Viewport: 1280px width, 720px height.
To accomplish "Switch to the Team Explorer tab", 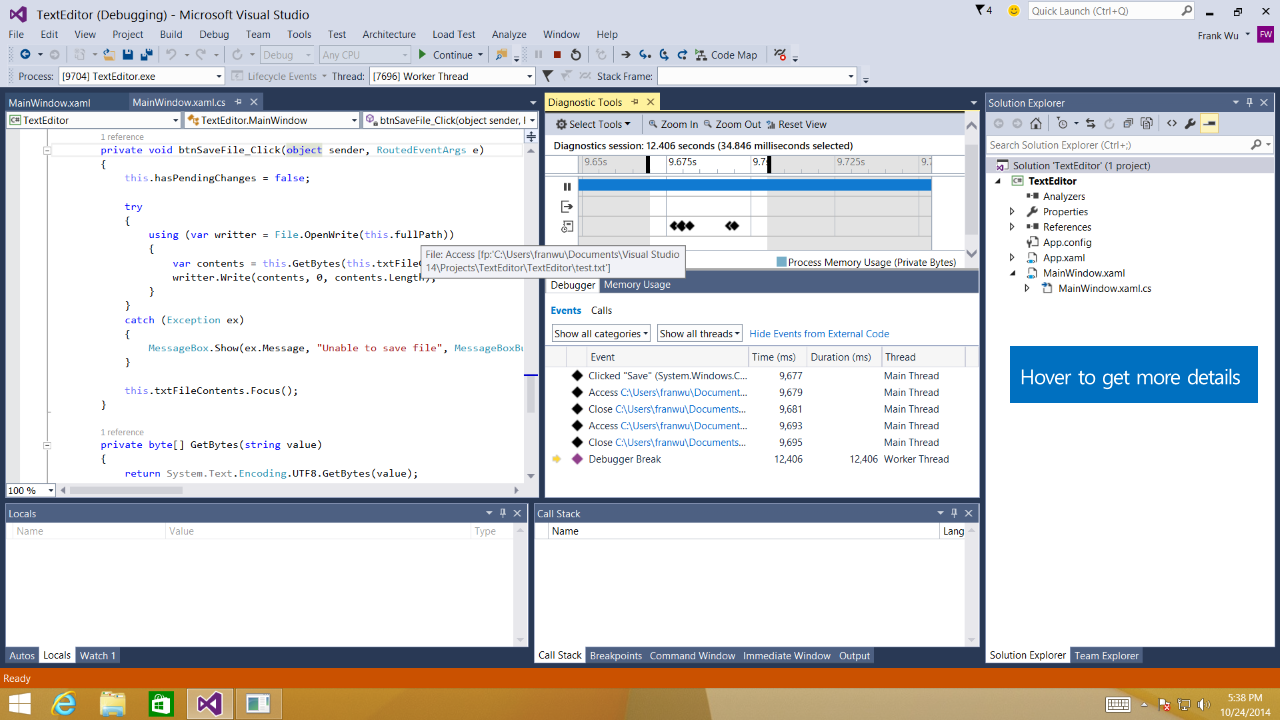I will click(1106, 656).
